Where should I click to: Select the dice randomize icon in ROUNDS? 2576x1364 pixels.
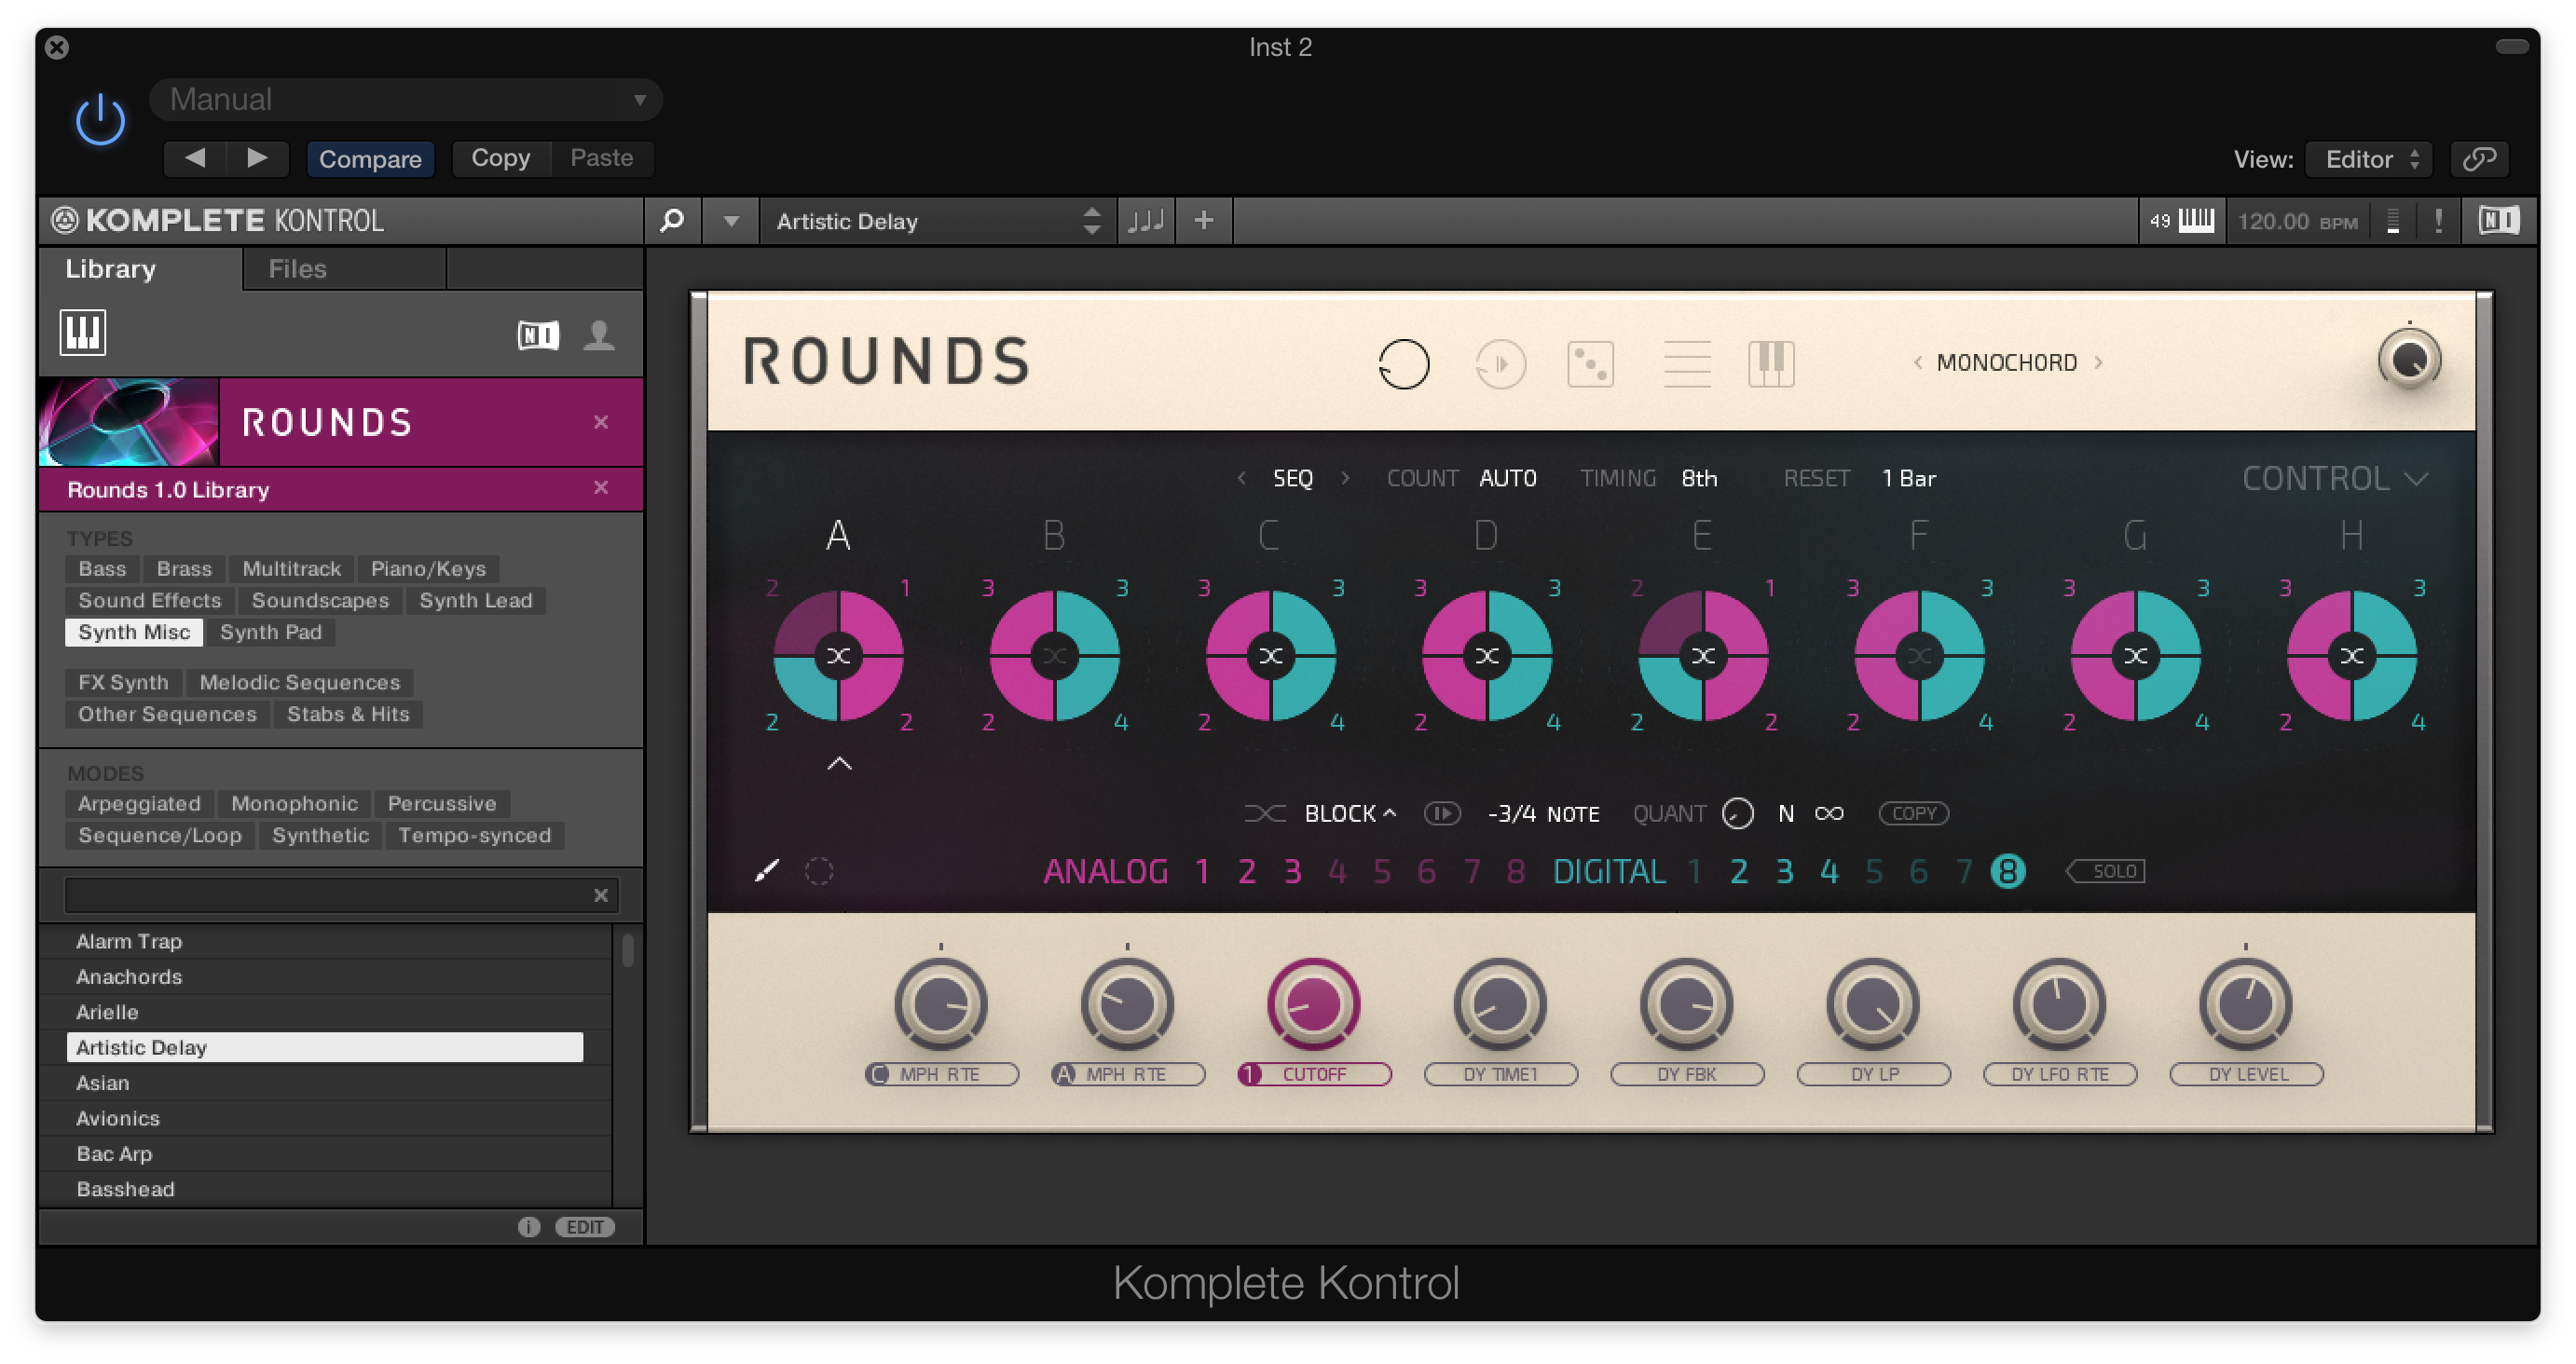point(1590,363)
